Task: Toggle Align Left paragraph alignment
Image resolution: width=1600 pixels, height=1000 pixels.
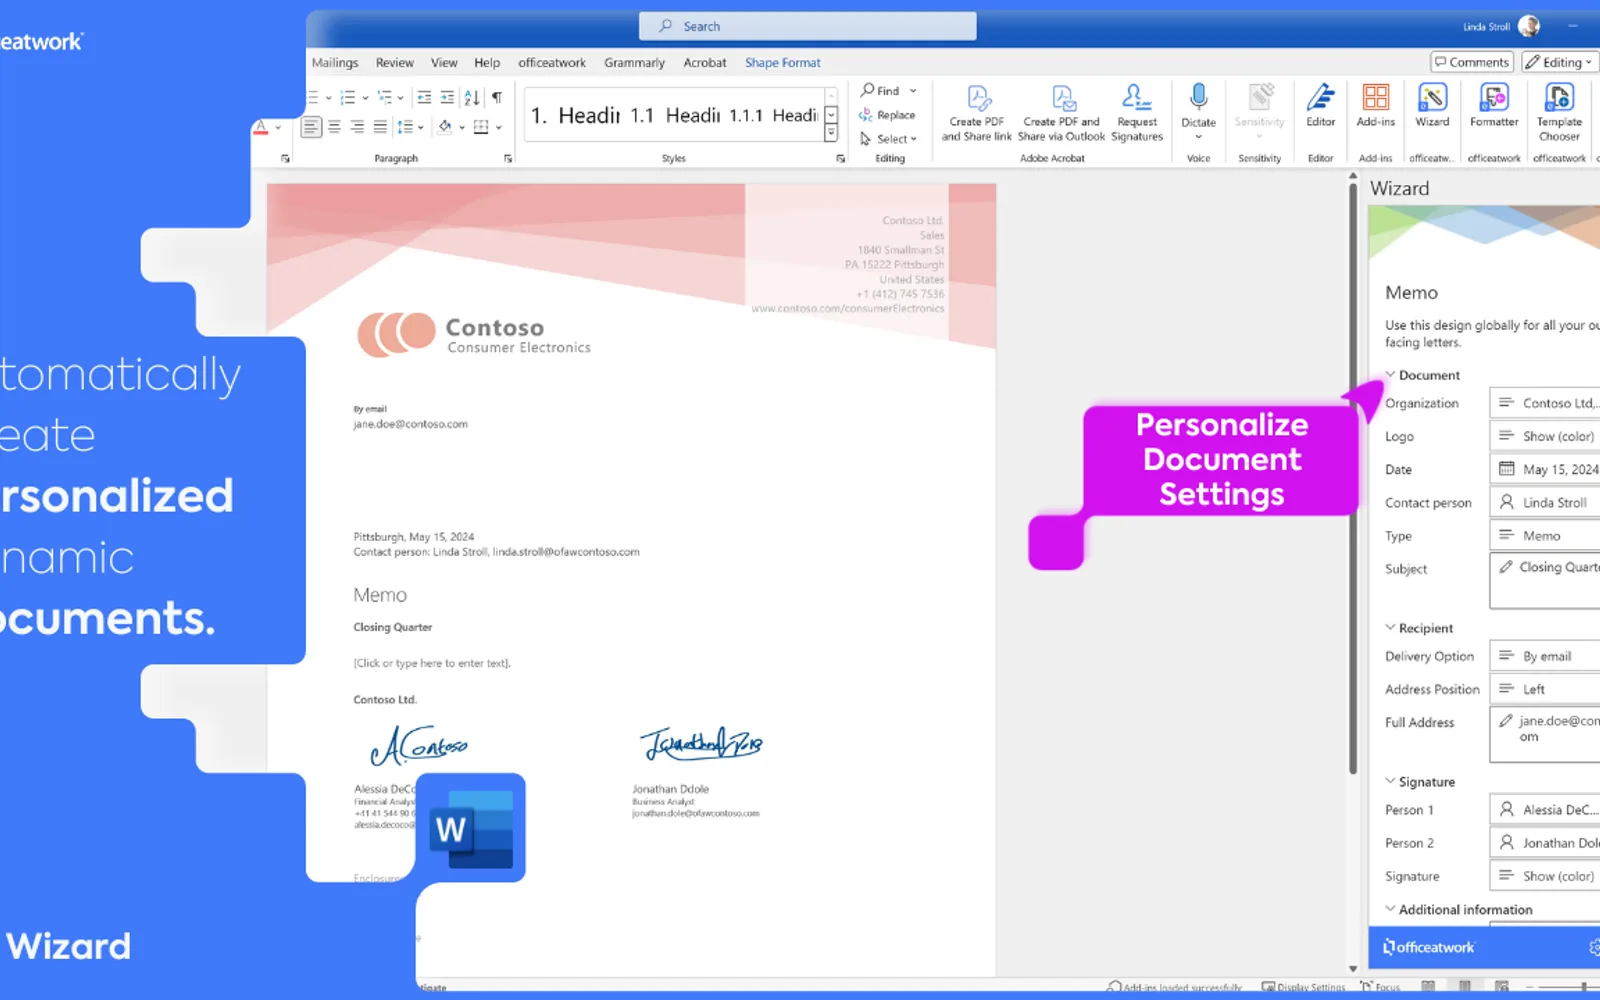Action: (x=312, y=127)
